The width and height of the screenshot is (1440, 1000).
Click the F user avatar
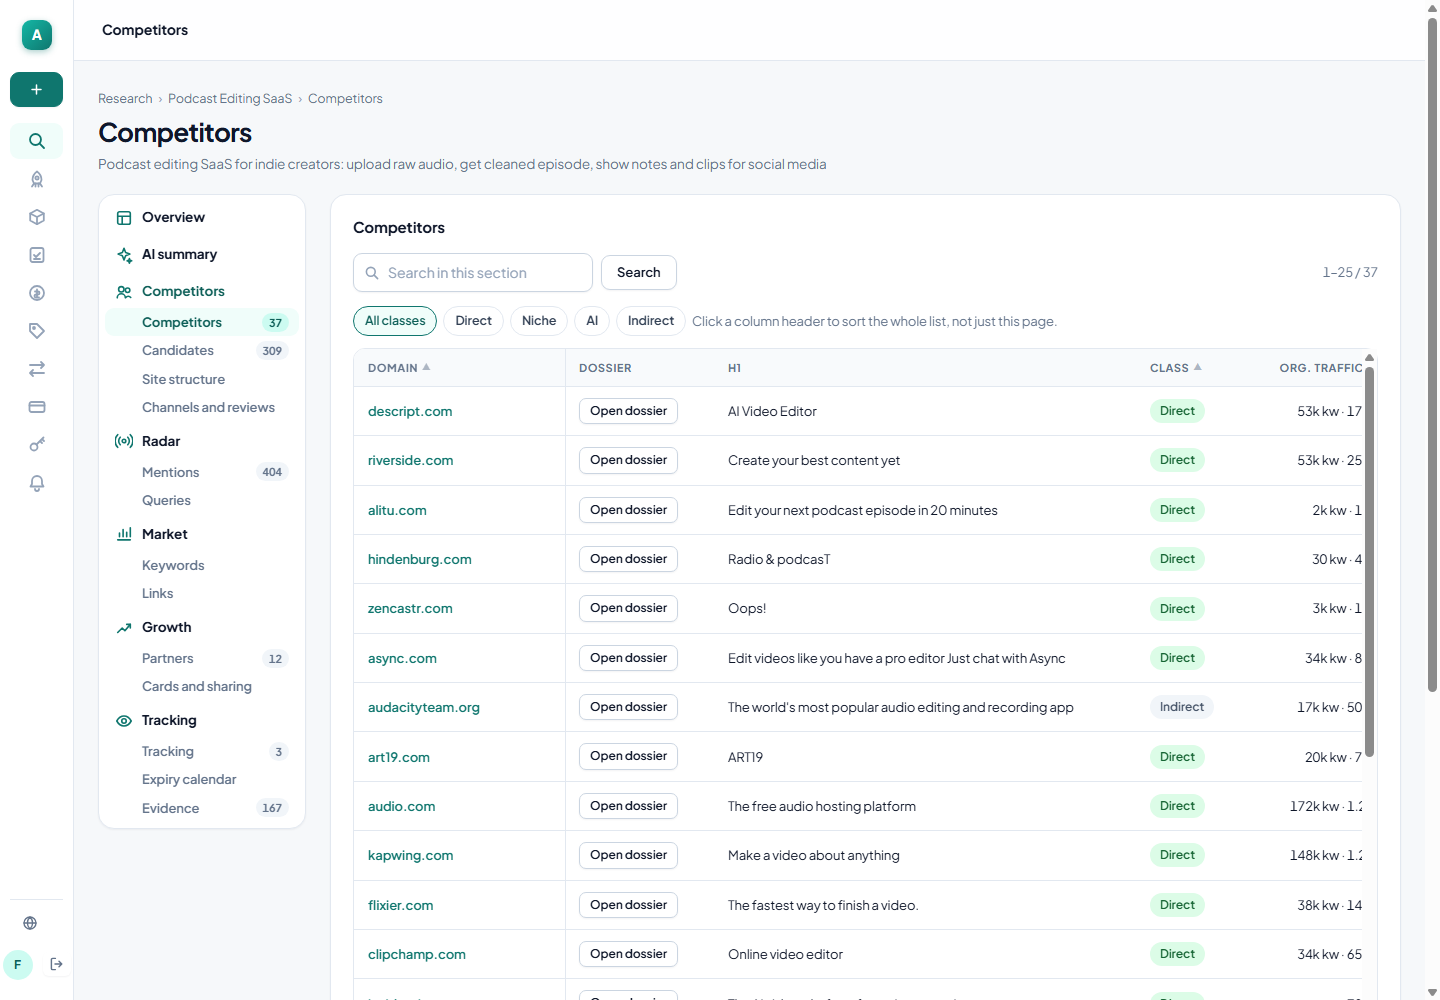click(18, 965)
